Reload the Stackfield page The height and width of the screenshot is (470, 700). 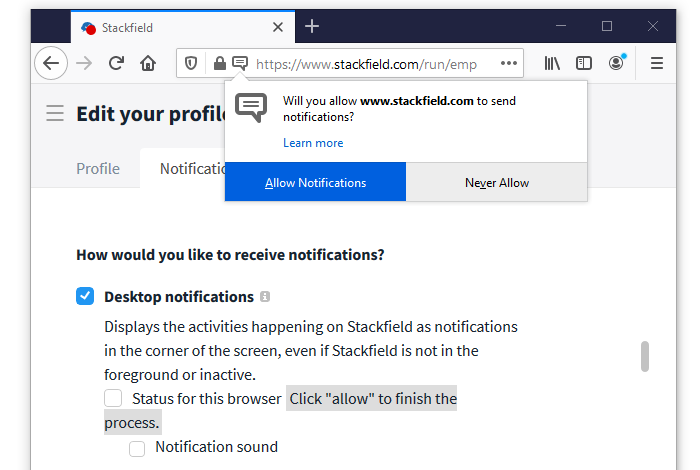pos(116,63)
